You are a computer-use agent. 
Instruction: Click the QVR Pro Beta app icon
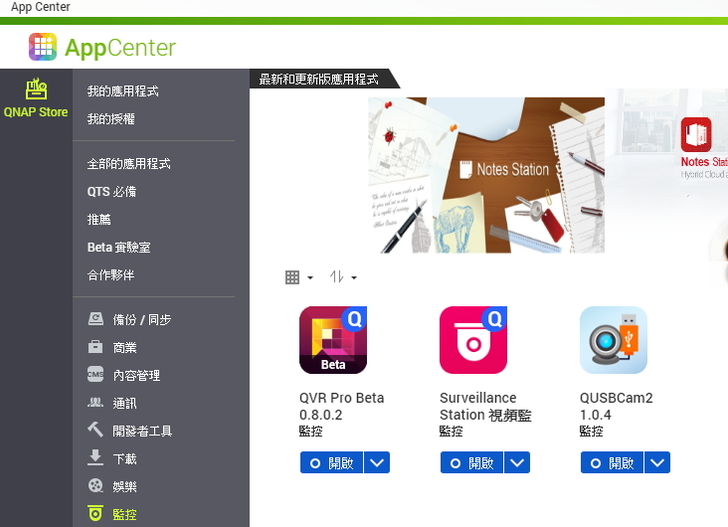[x=333, y=340]
